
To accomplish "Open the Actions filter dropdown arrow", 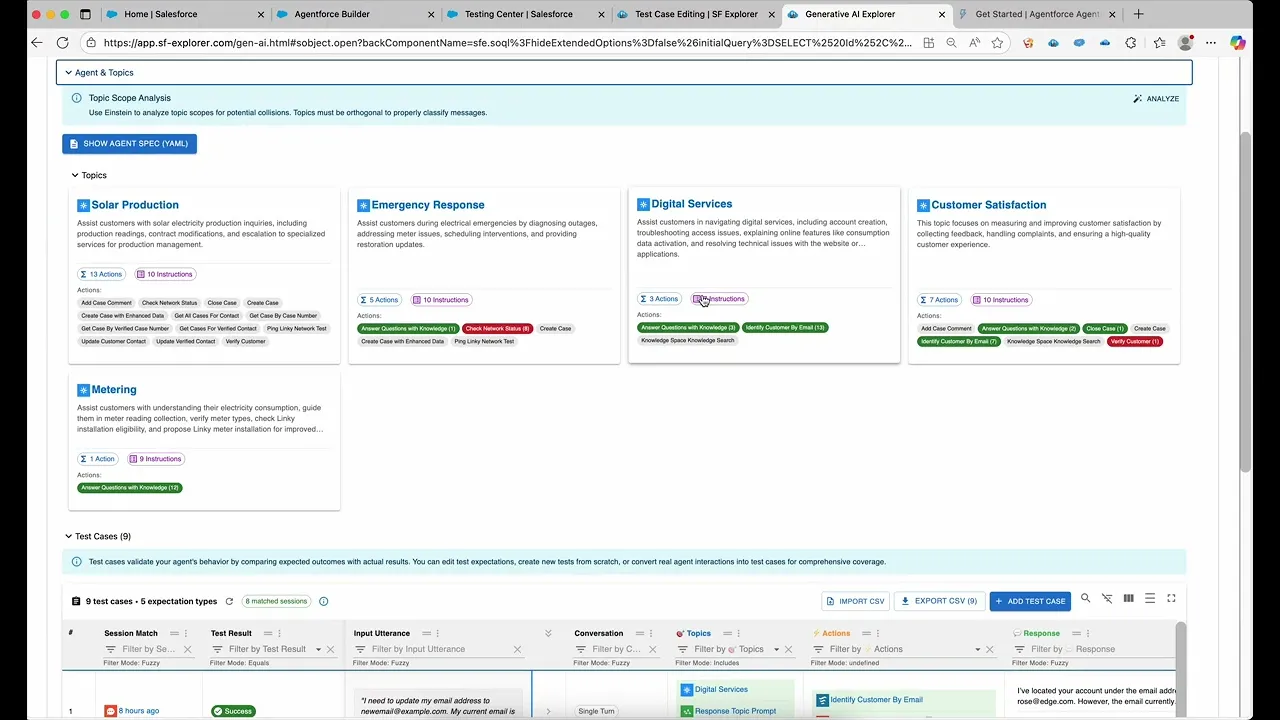I will (x=977, y=649).
